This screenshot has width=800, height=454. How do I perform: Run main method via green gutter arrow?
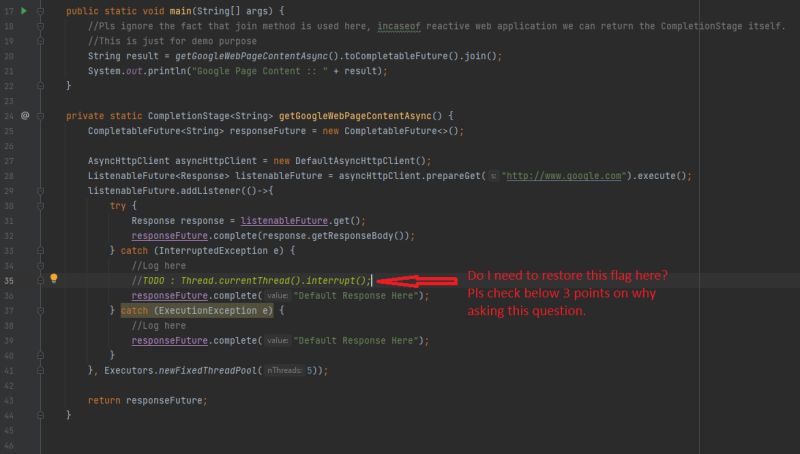coord(24,11)
